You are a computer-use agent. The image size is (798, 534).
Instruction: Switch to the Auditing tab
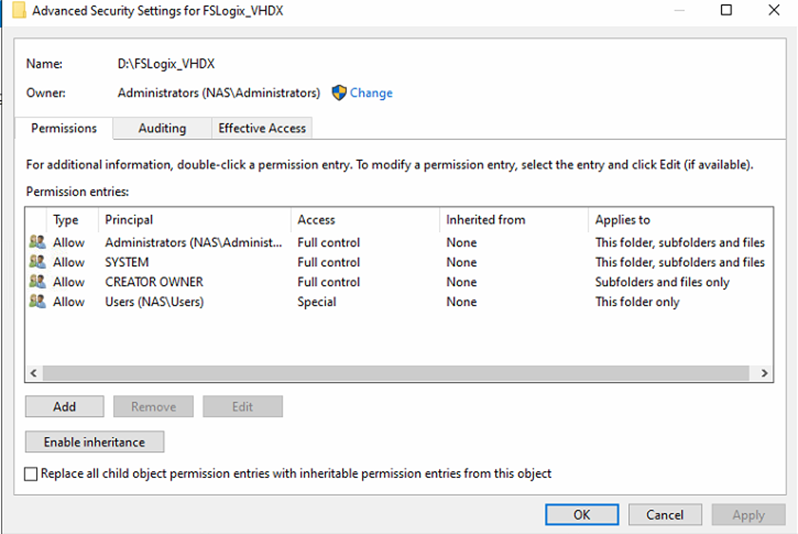pyautogui.click(x=162, y=128)
